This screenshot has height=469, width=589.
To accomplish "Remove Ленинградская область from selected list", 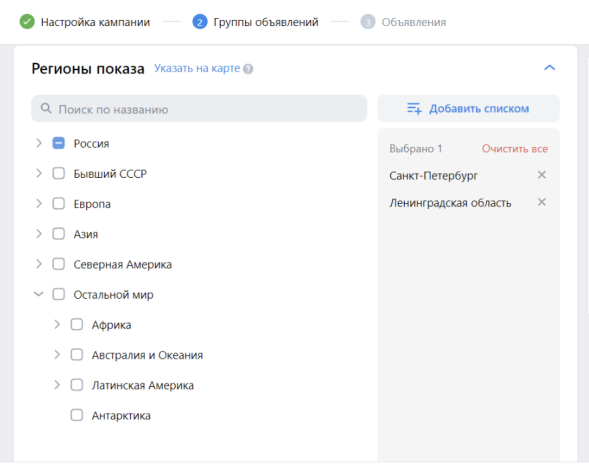I will [541, 202].
